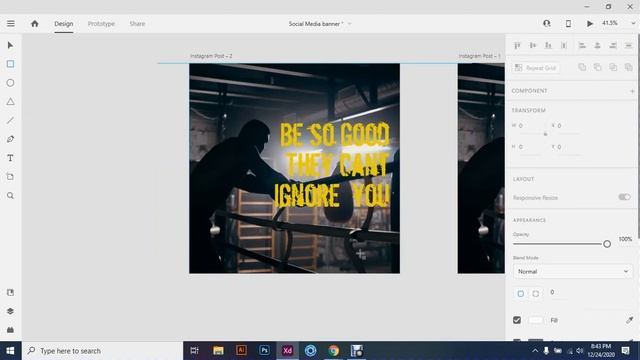Switch to the Prototype tab

pos(101,24)
